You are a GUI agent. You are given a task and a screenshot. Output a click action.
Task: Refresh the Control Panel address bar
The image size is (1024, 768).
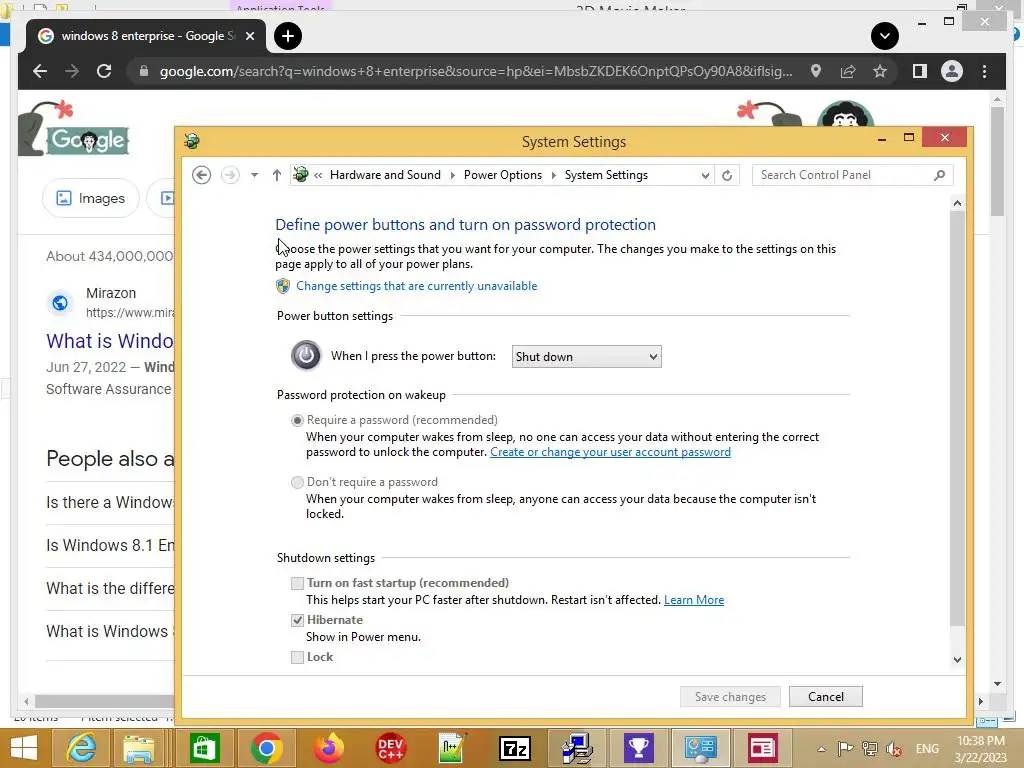[x=727, y=175]
